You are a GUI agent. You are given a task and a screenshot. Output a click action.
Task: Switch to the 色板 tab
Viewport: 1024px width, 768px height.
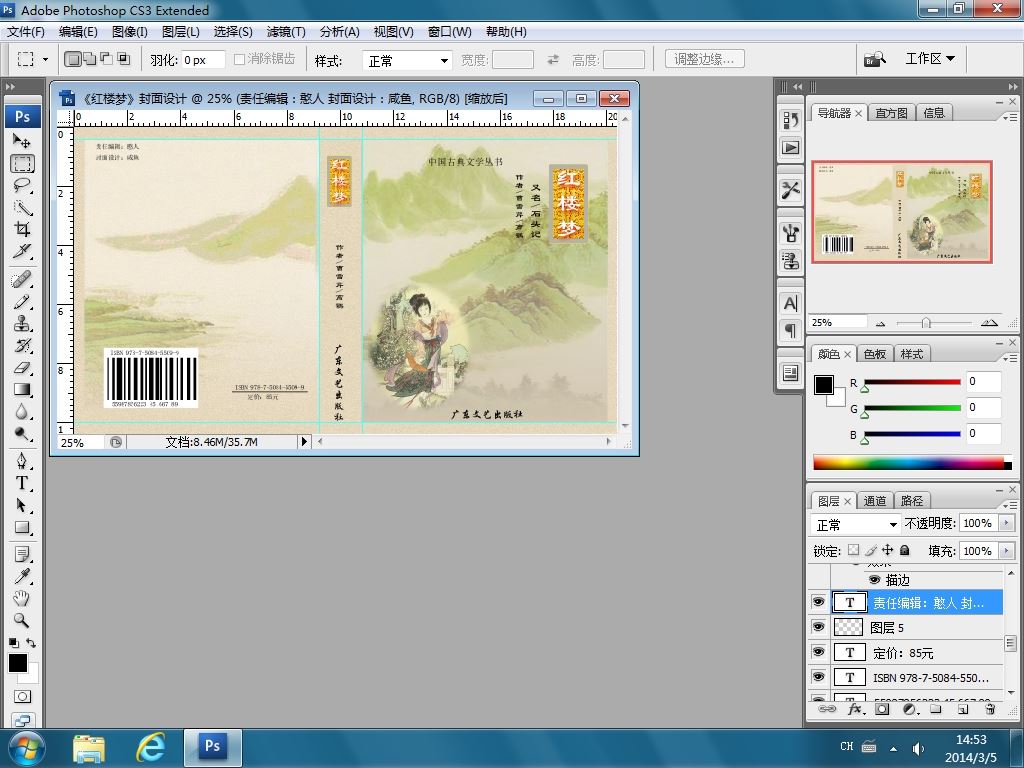point(874,354)
